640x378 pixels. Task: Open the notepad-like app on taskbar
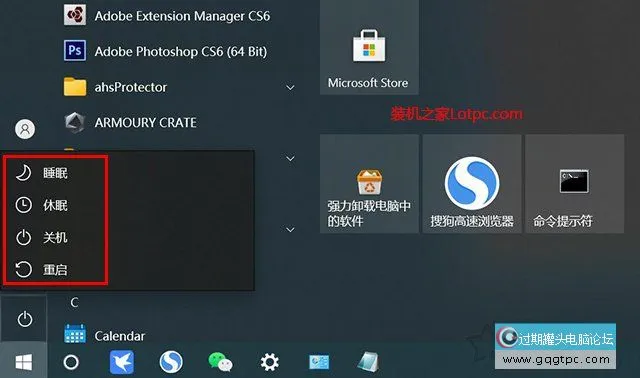(368, 362)
